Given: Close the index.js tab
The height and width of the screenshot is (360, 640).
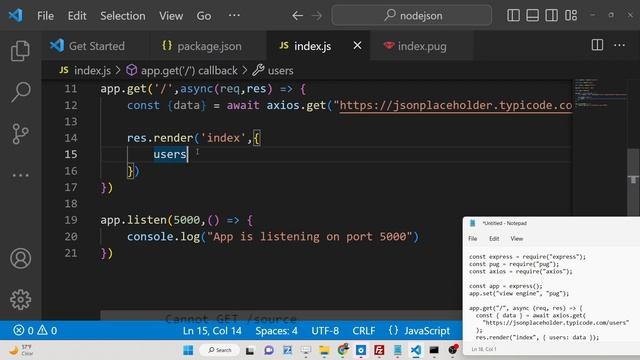Looking at the screenshot, I should (x=357, y=45).
